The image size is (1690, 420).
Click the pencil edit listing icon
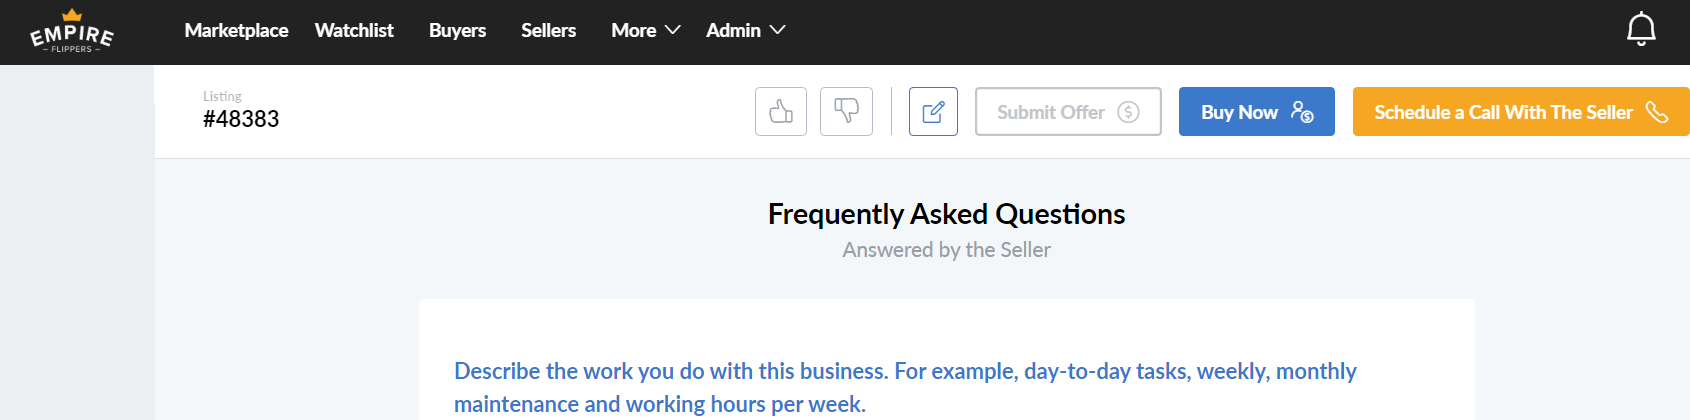click(933, 112)
